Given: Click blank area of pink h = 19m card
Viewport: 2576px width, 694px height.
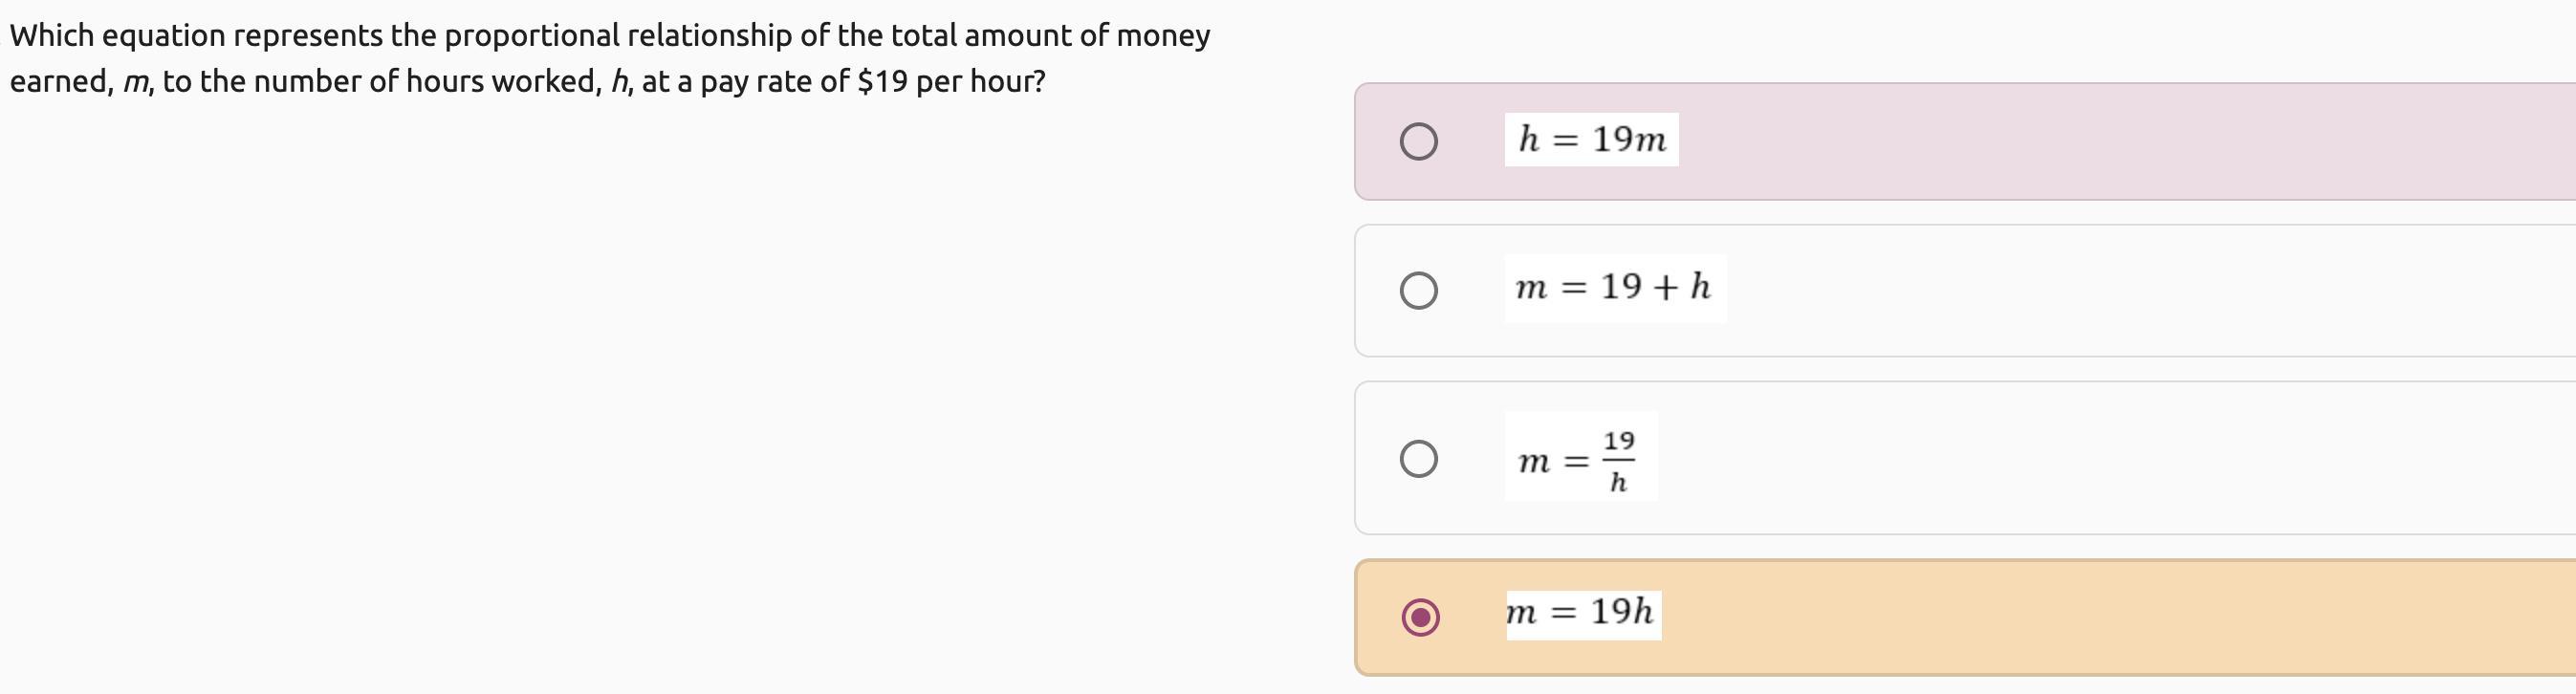Looking at the screenshot, I should 2100,141.
